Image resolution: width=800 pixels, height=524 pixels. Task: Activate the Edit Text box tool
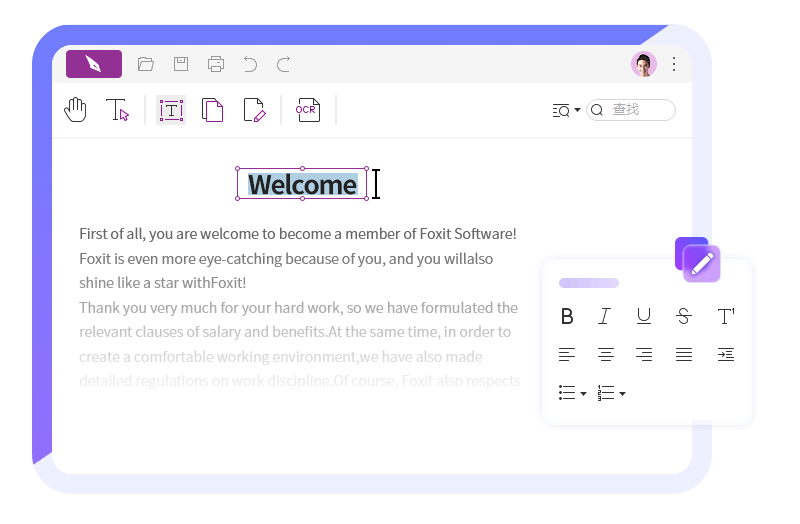pyautogui.click(x=171, y=110)
